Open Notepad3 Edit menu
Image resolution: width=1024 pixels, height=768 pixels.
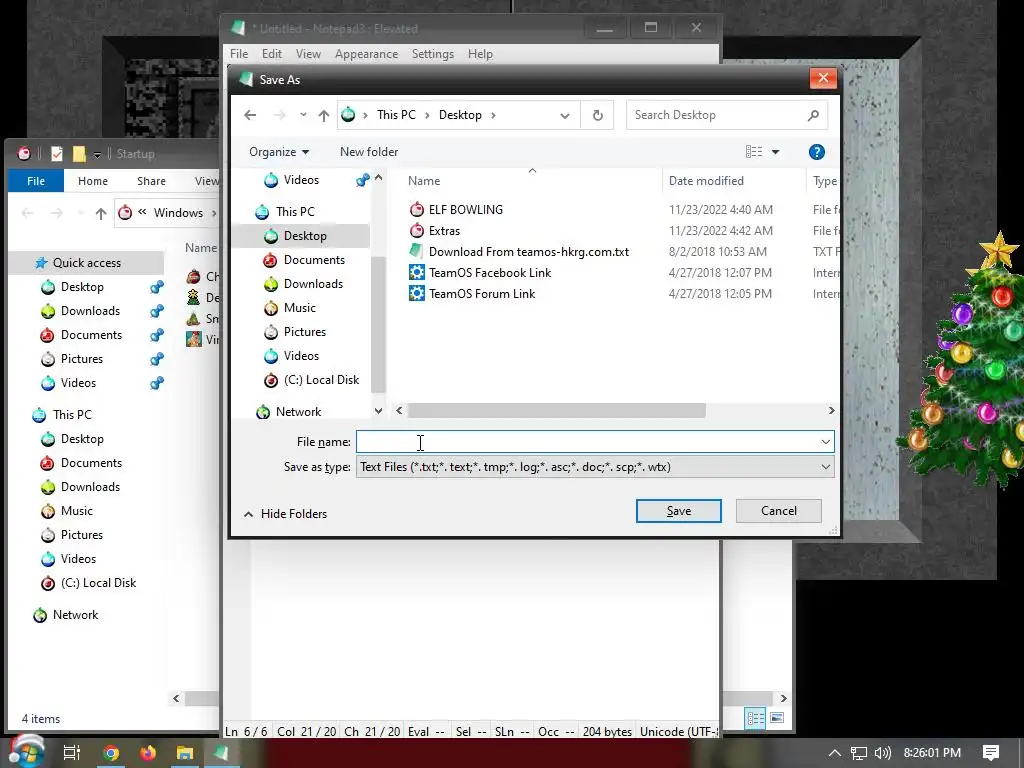(x=272, y=54)
